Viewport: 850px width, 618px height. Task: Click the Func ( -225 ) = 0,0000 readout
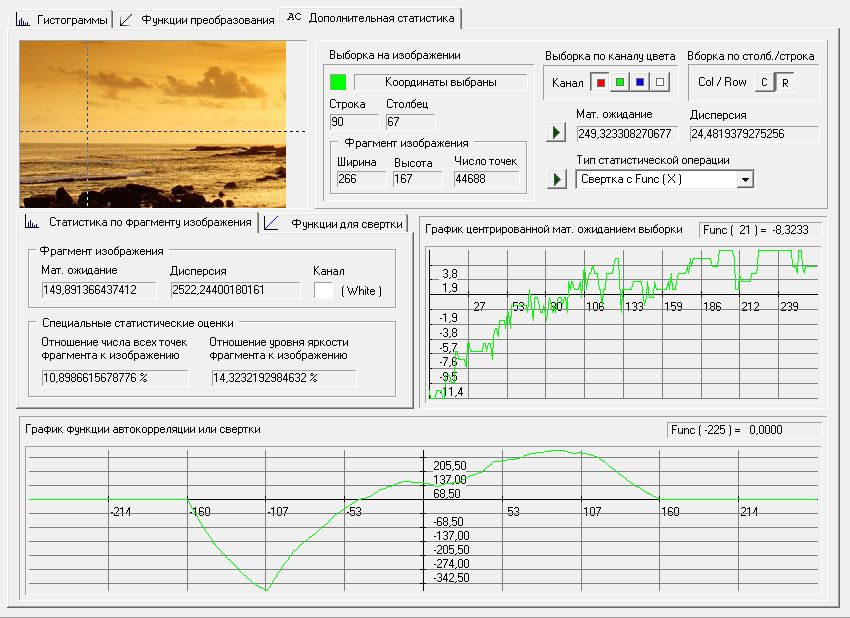pyautogui.click(x=744, y=430)
